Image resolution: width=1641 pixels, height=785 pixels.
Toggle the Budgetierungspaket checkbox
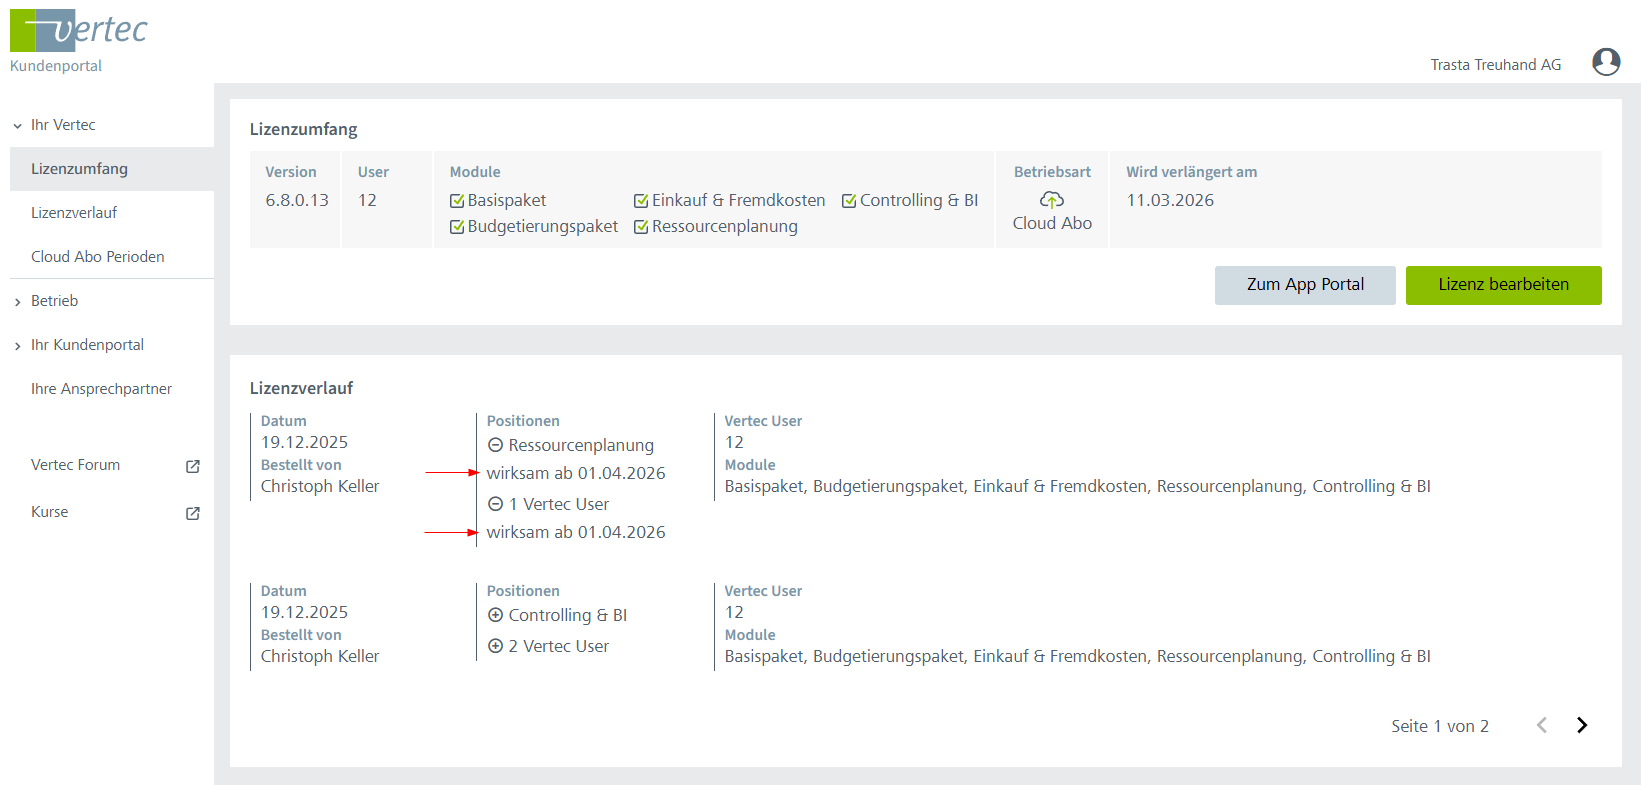[x=457, y=227]
